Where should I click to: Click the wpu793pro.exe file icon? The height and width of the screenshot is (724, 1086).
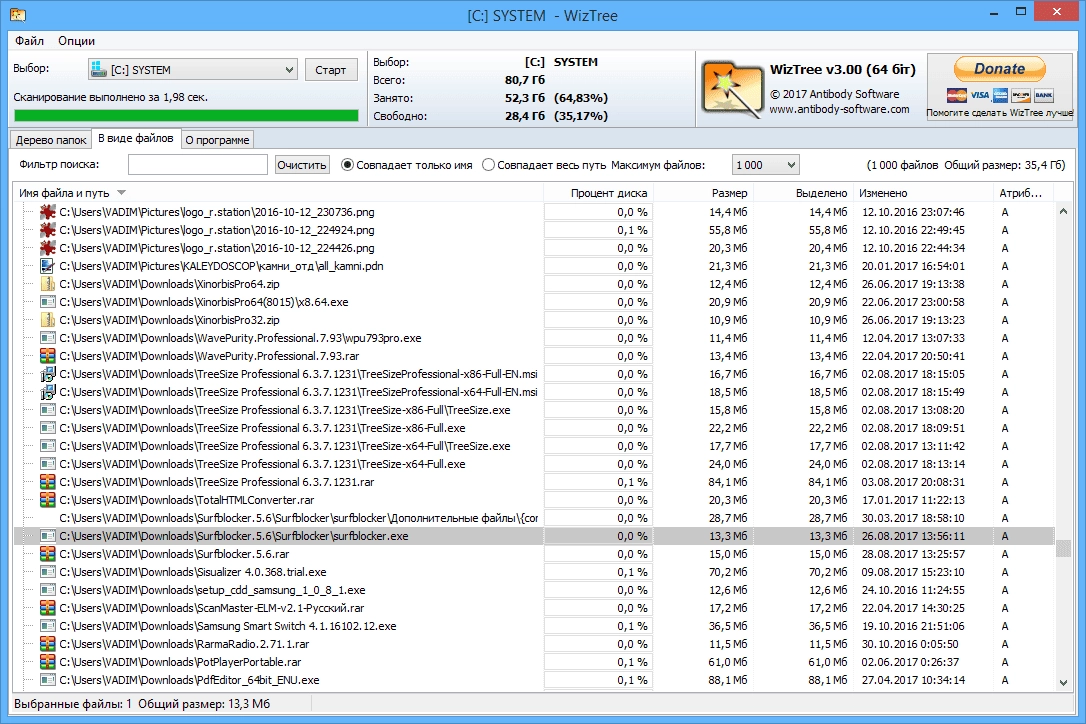click(48, 338)
